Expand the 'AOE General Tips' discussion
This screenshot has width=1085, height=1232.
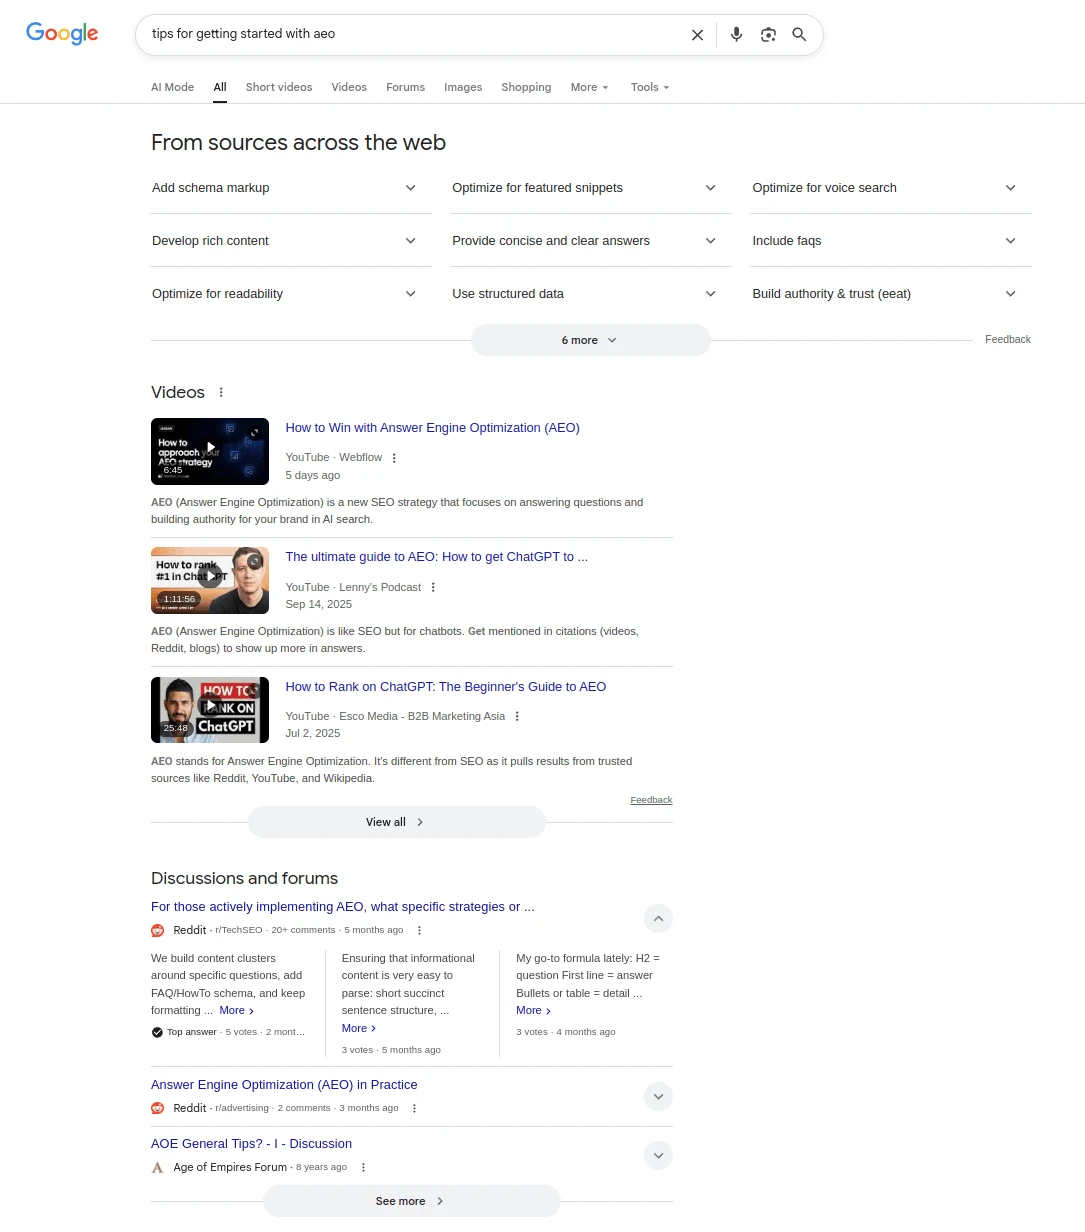(658, 1156)
